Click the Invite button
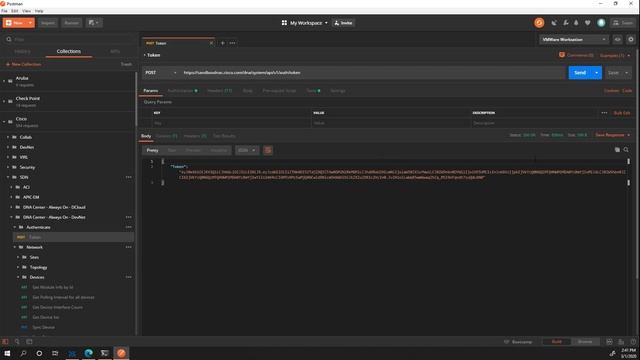Image resolution: width=640 pixels, height=360 pixels. click(x=344, y=23)
